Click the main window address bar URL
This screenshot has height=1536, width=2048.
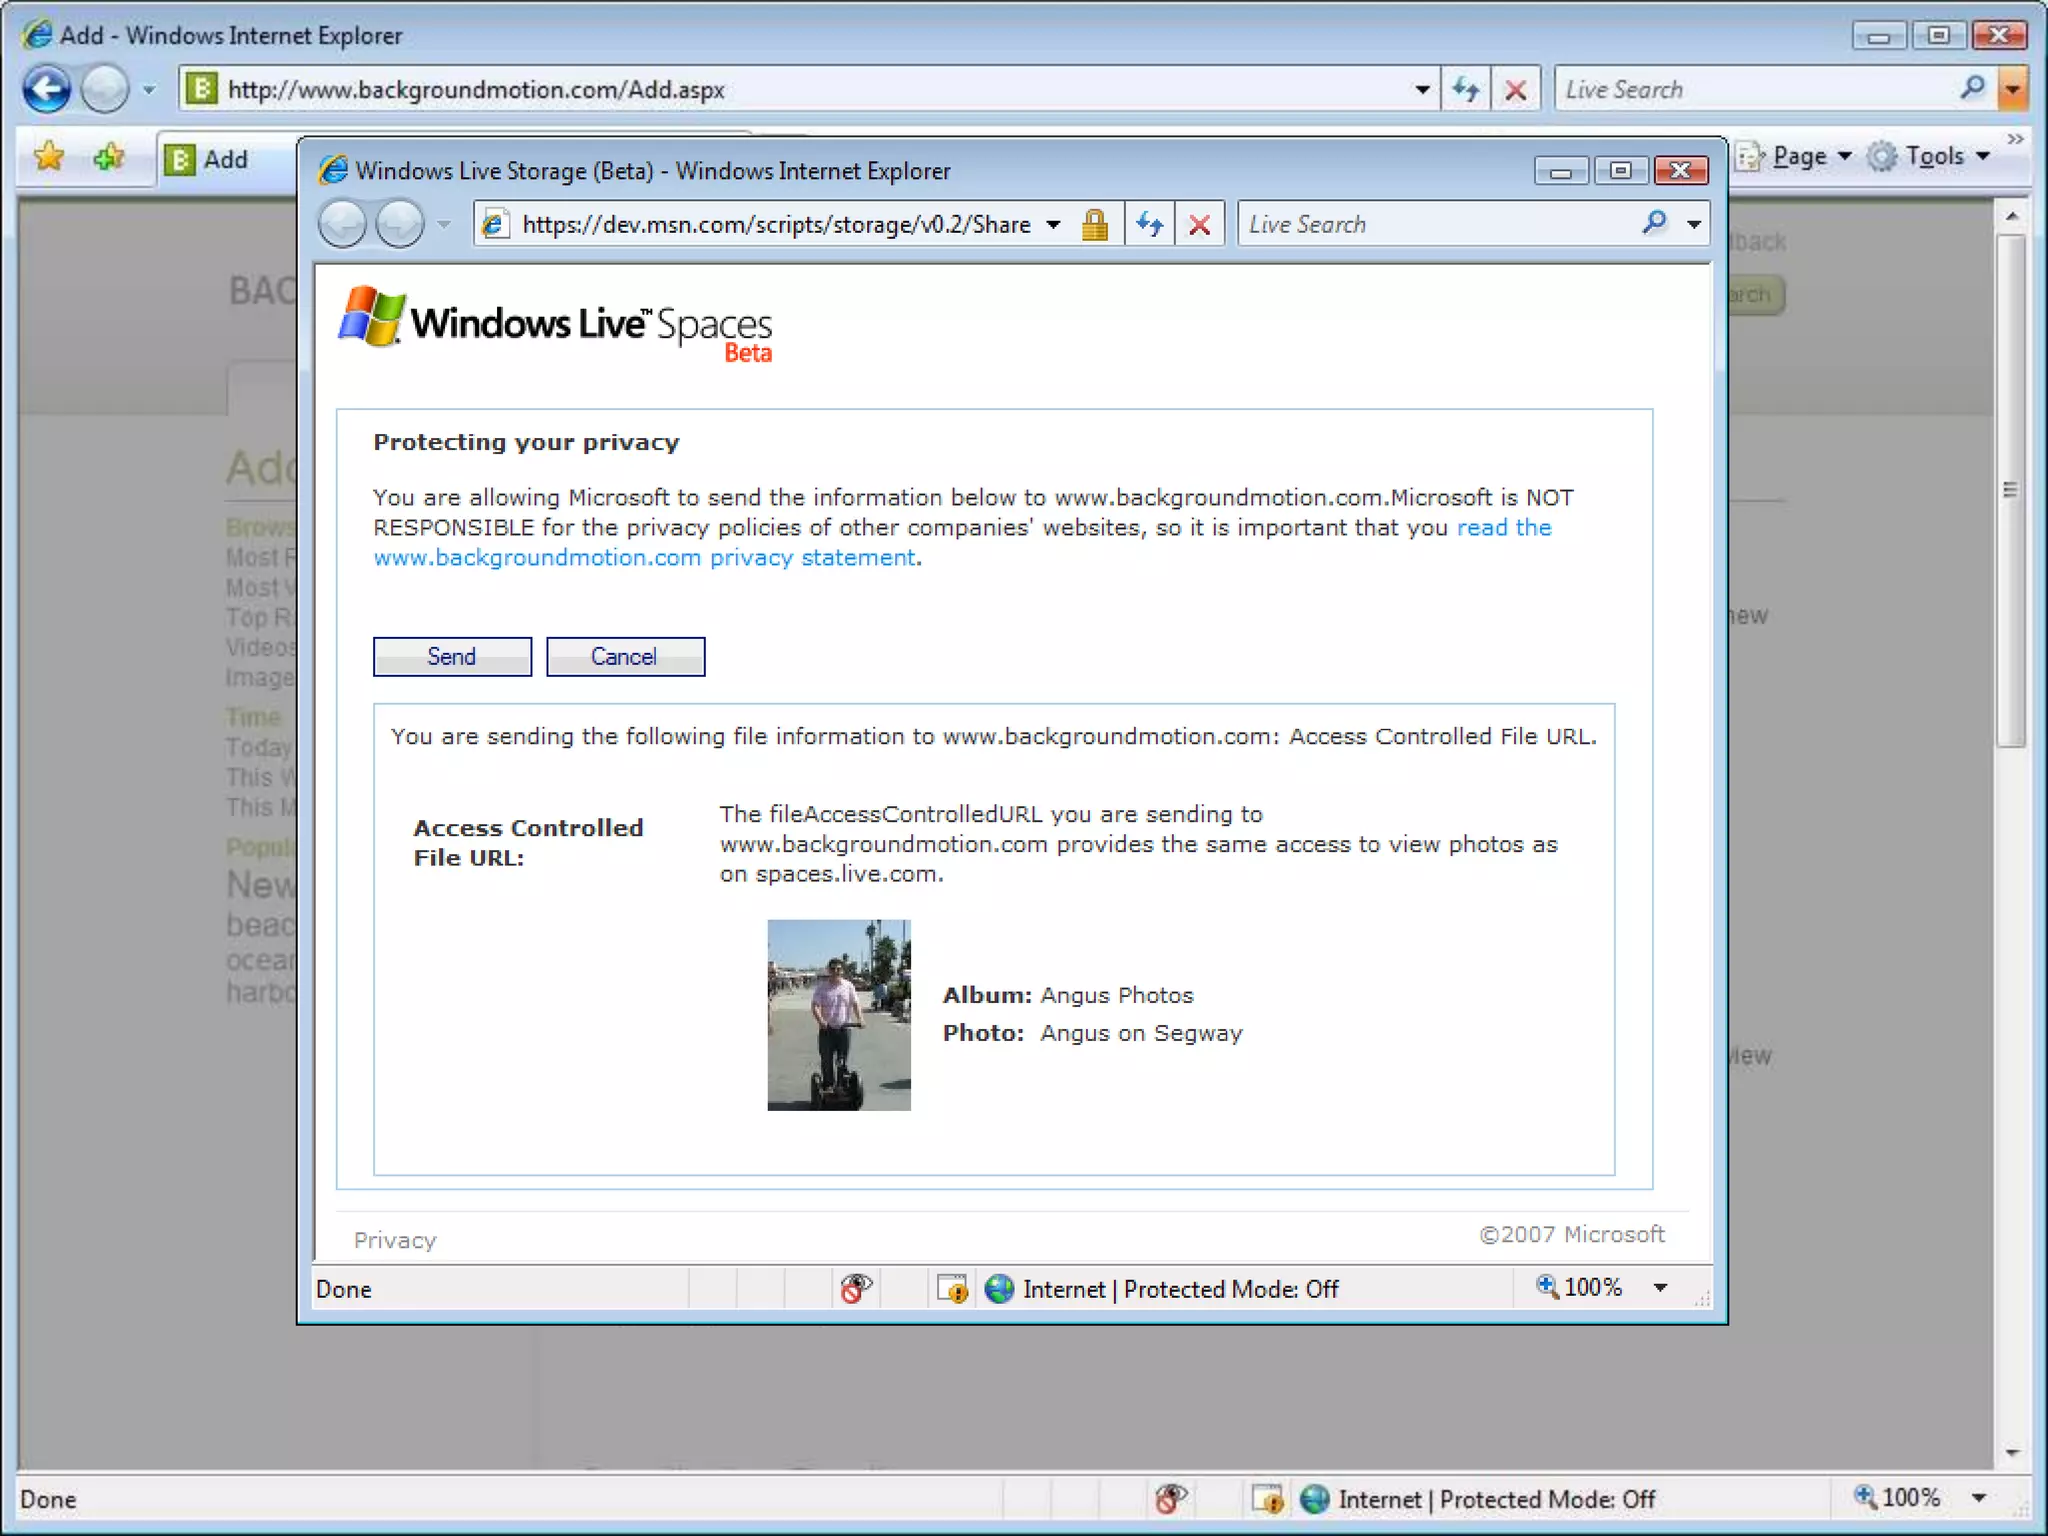476,90
